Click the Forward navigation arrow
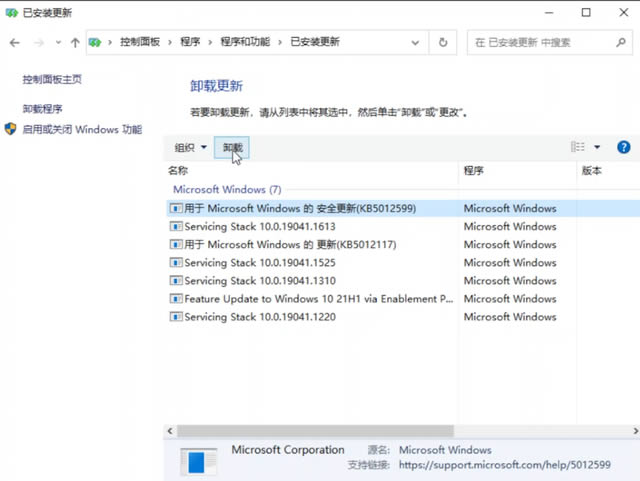 click(39, 42)
